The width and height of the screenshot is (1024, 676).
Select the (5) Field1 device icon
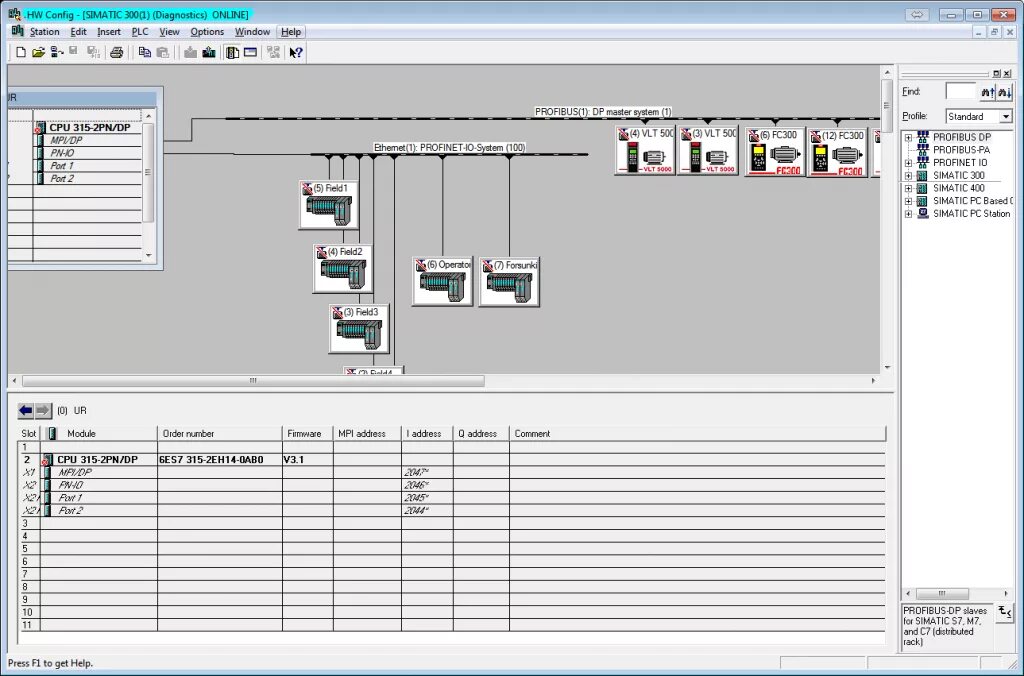(x=328, y=205)
